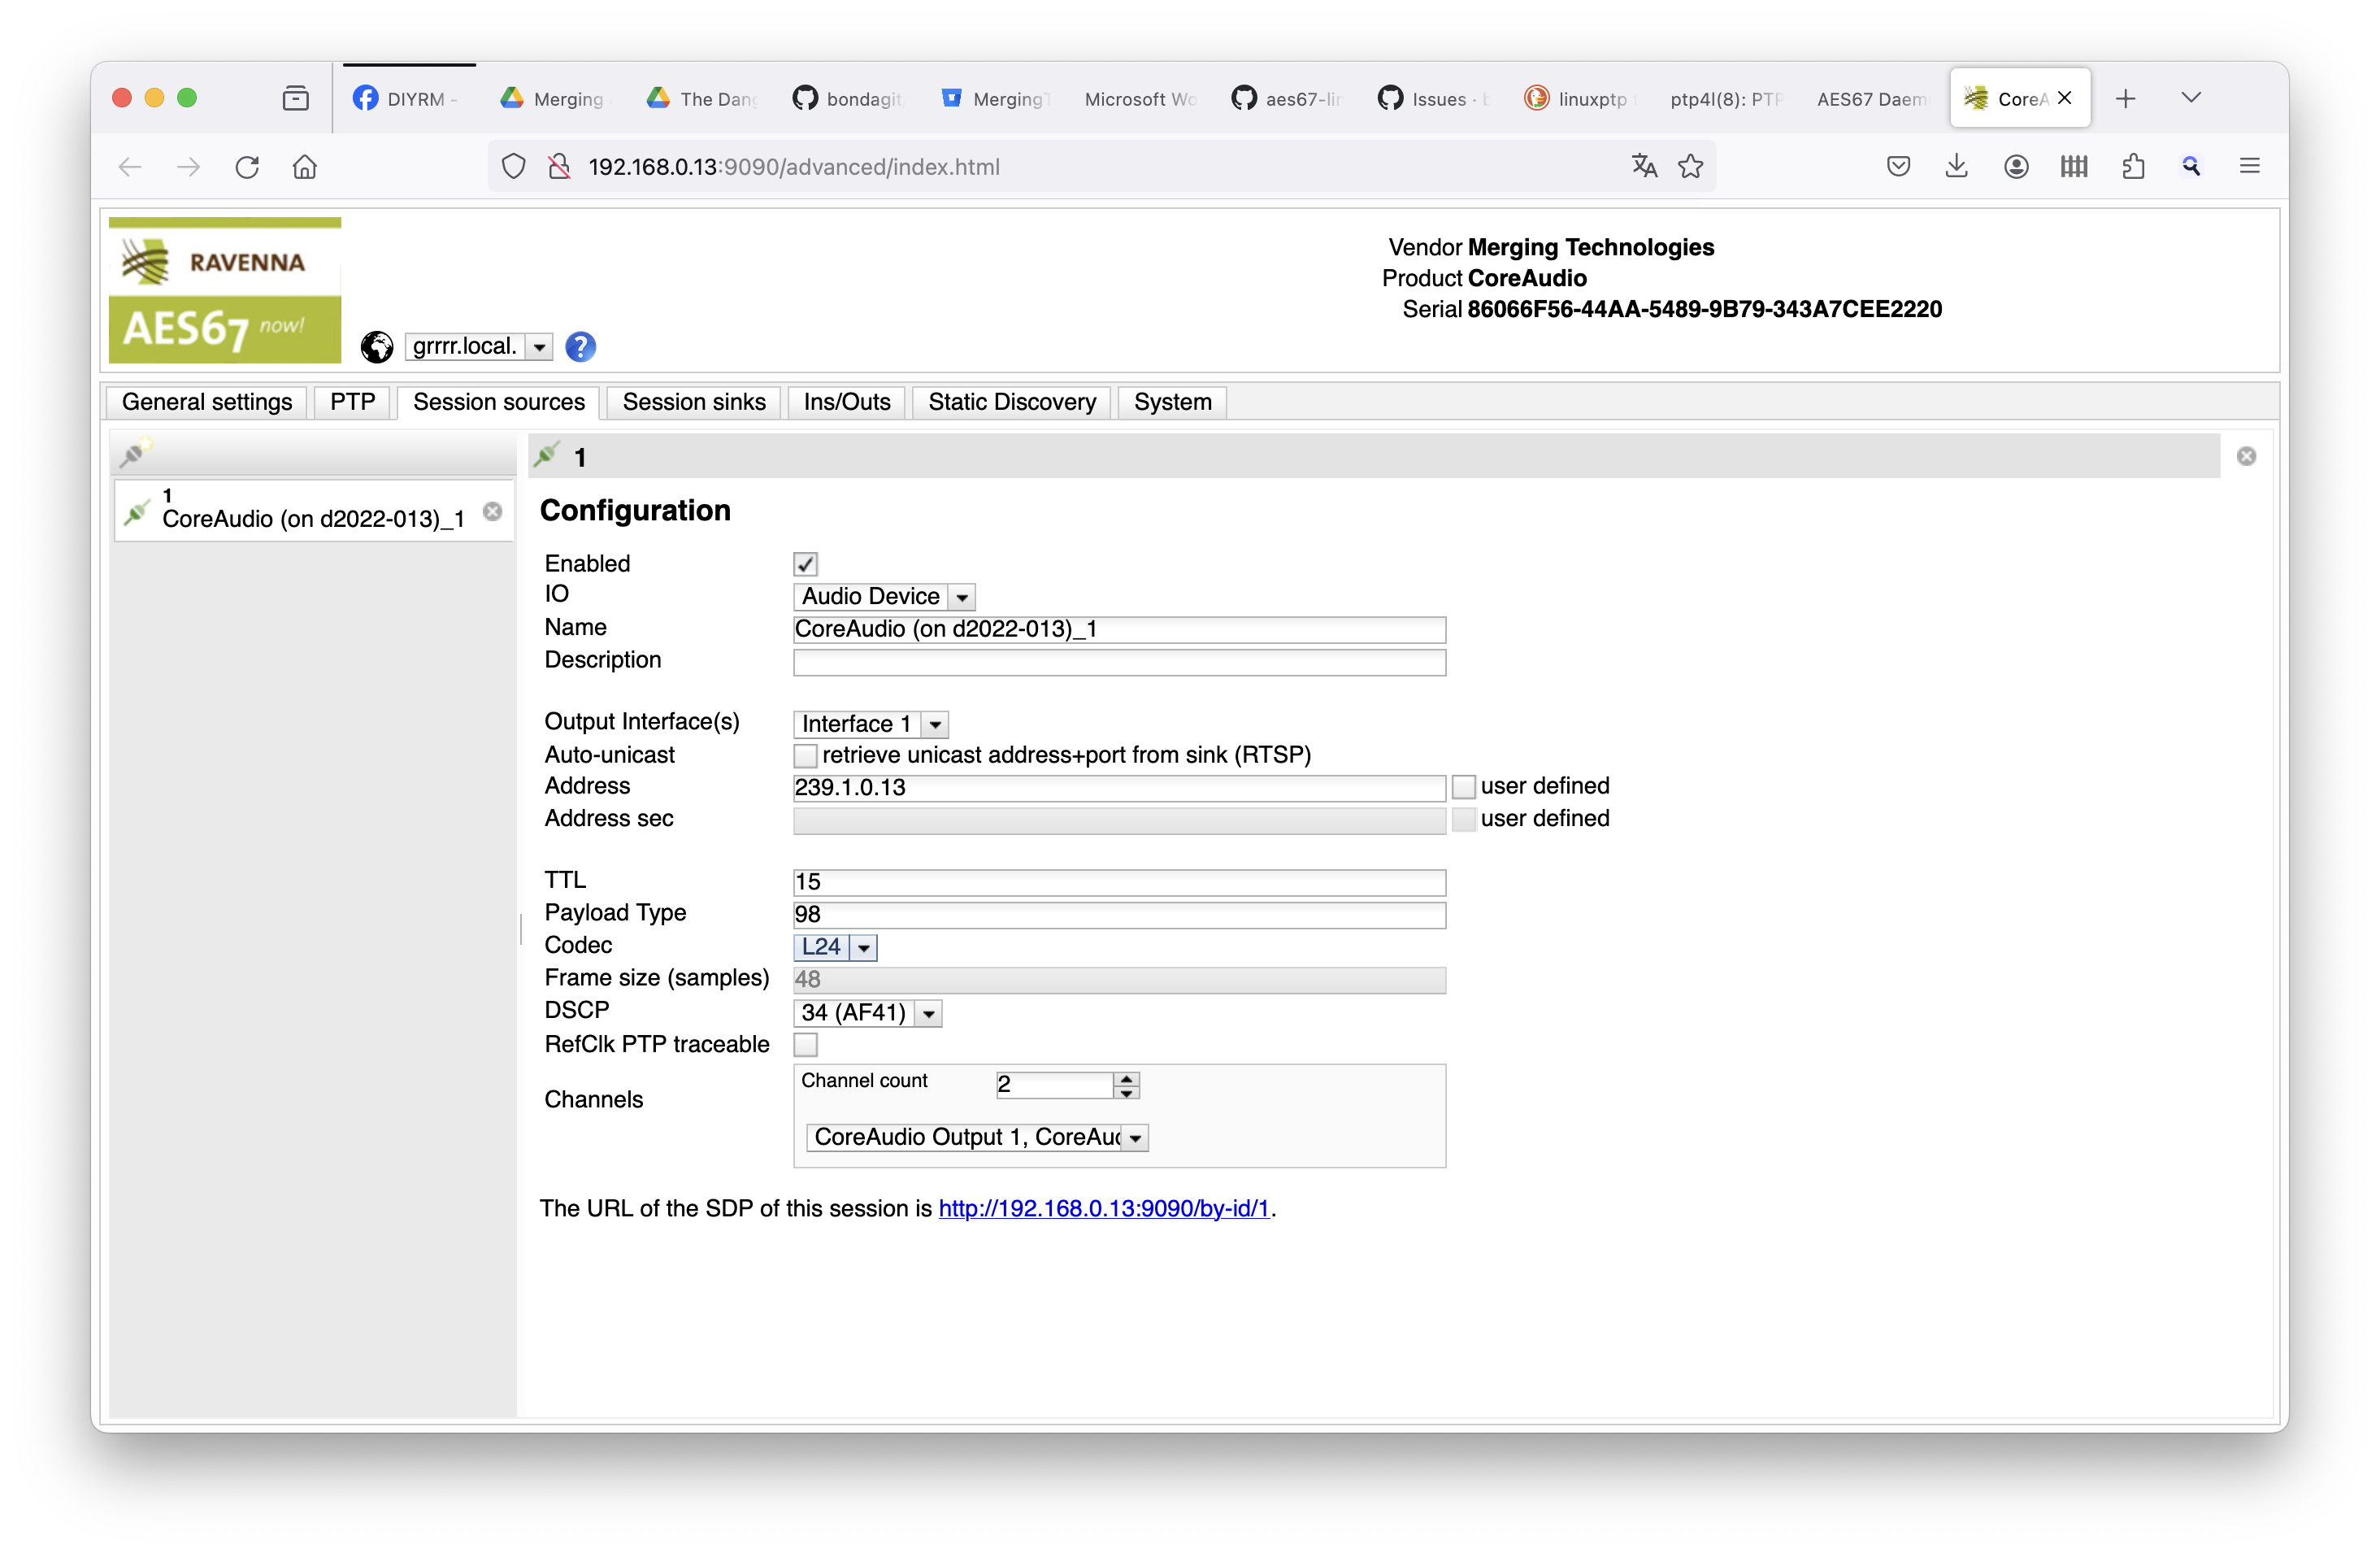The height and width of the screenshot is (1553, 2380).
Task: Open a new browser tab with the plus button
Action: [2126, 98]
